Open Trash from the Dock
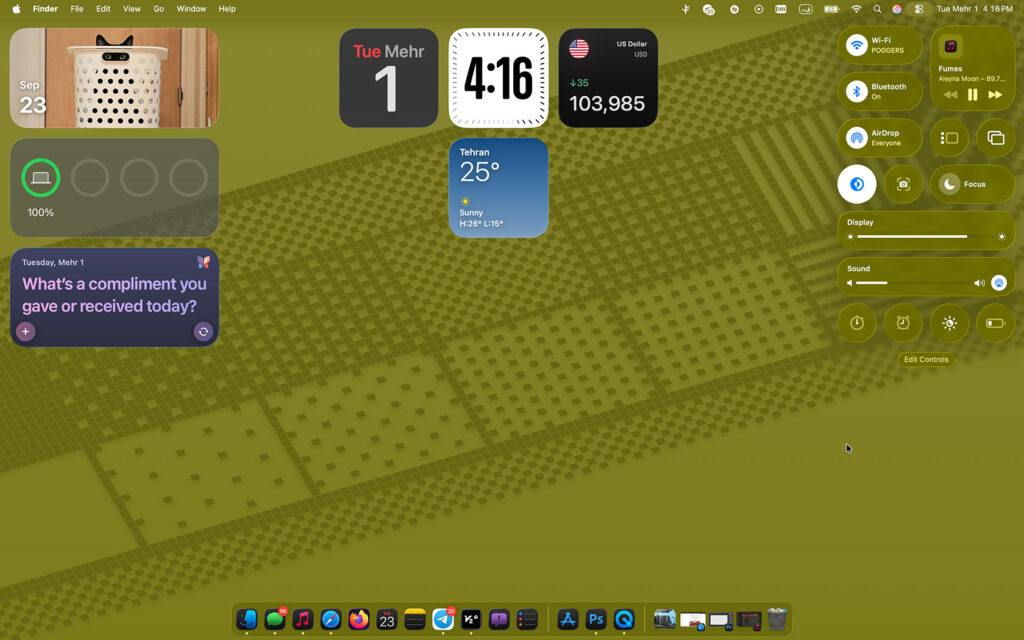The width and height of the screenshot is (1024, 640). coord(776,618)
